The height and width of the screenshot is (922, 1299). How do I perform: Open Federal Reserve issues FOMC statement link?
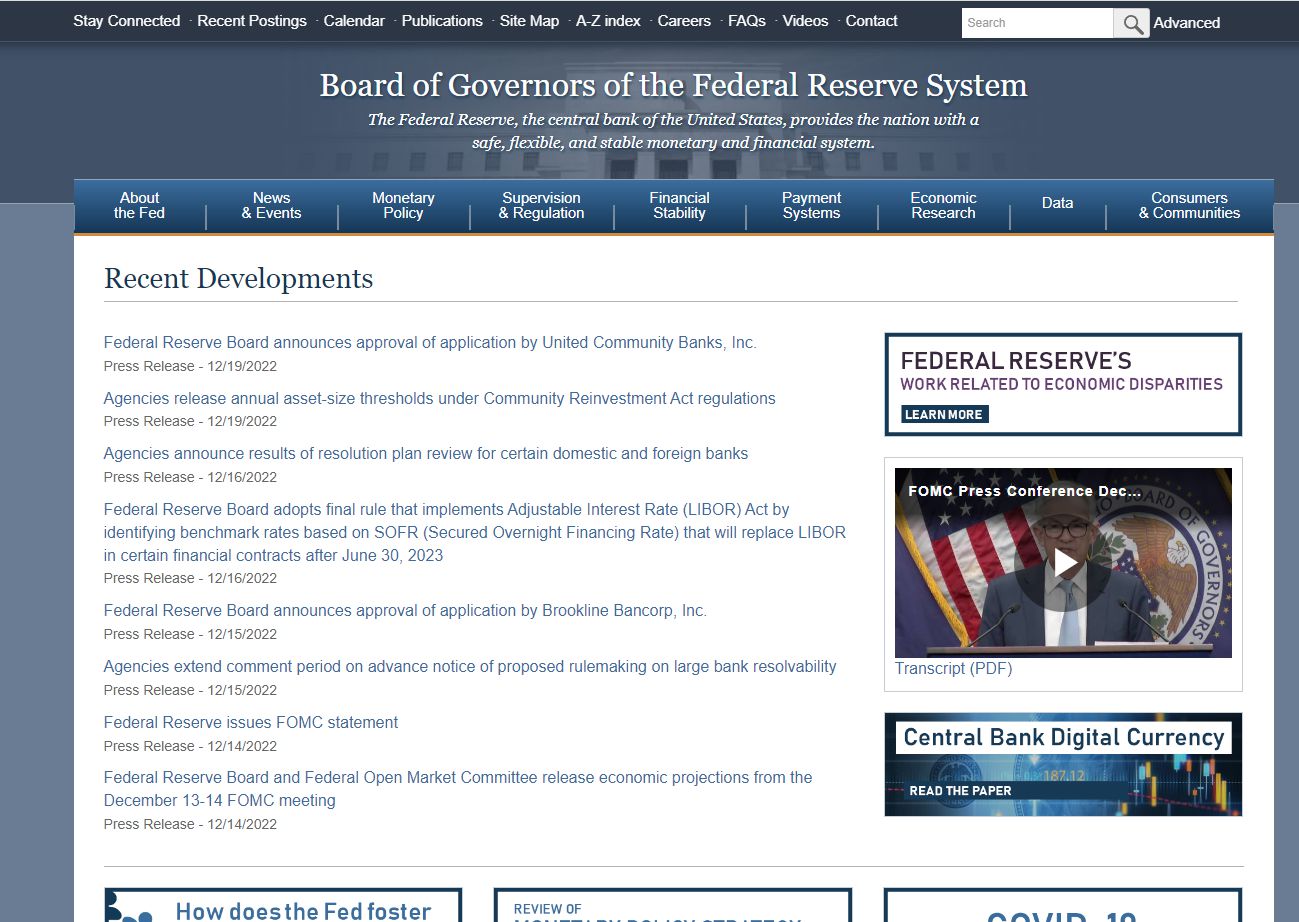pyautogui.click(x=251, y=723)
